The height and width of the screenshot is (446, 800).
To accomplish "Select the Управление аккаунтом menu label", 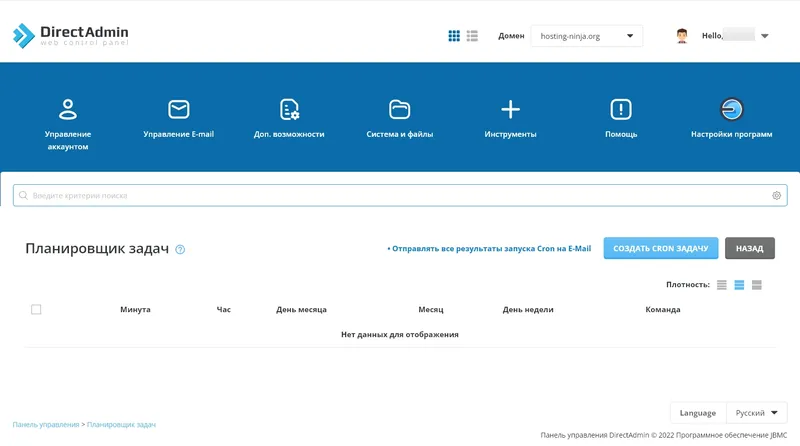I will [x=68, y=140].
